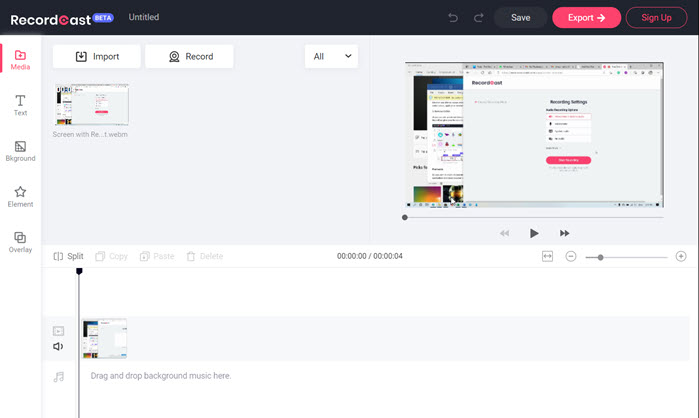Open the Overlay panel
The image size is (699, 418).
pos(20,242)
